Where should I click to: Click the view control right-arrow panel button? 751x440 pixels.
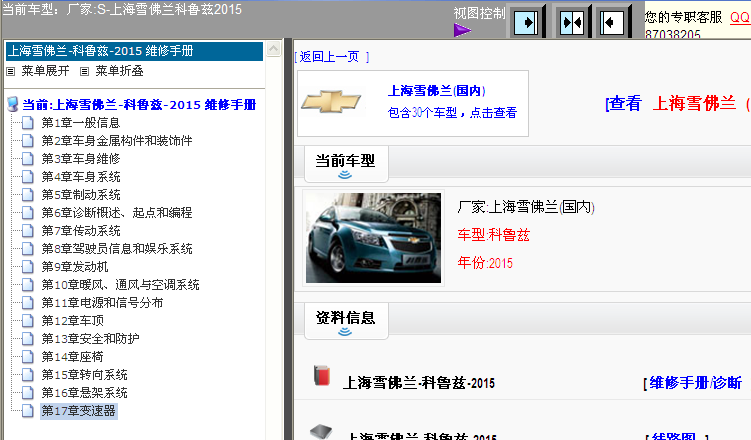tap(525, 23)
